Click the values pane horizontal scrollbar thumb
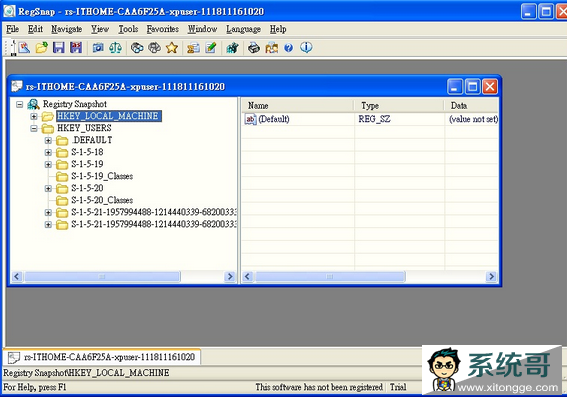This screenshot has height=400, width=567. coord(330,277)
